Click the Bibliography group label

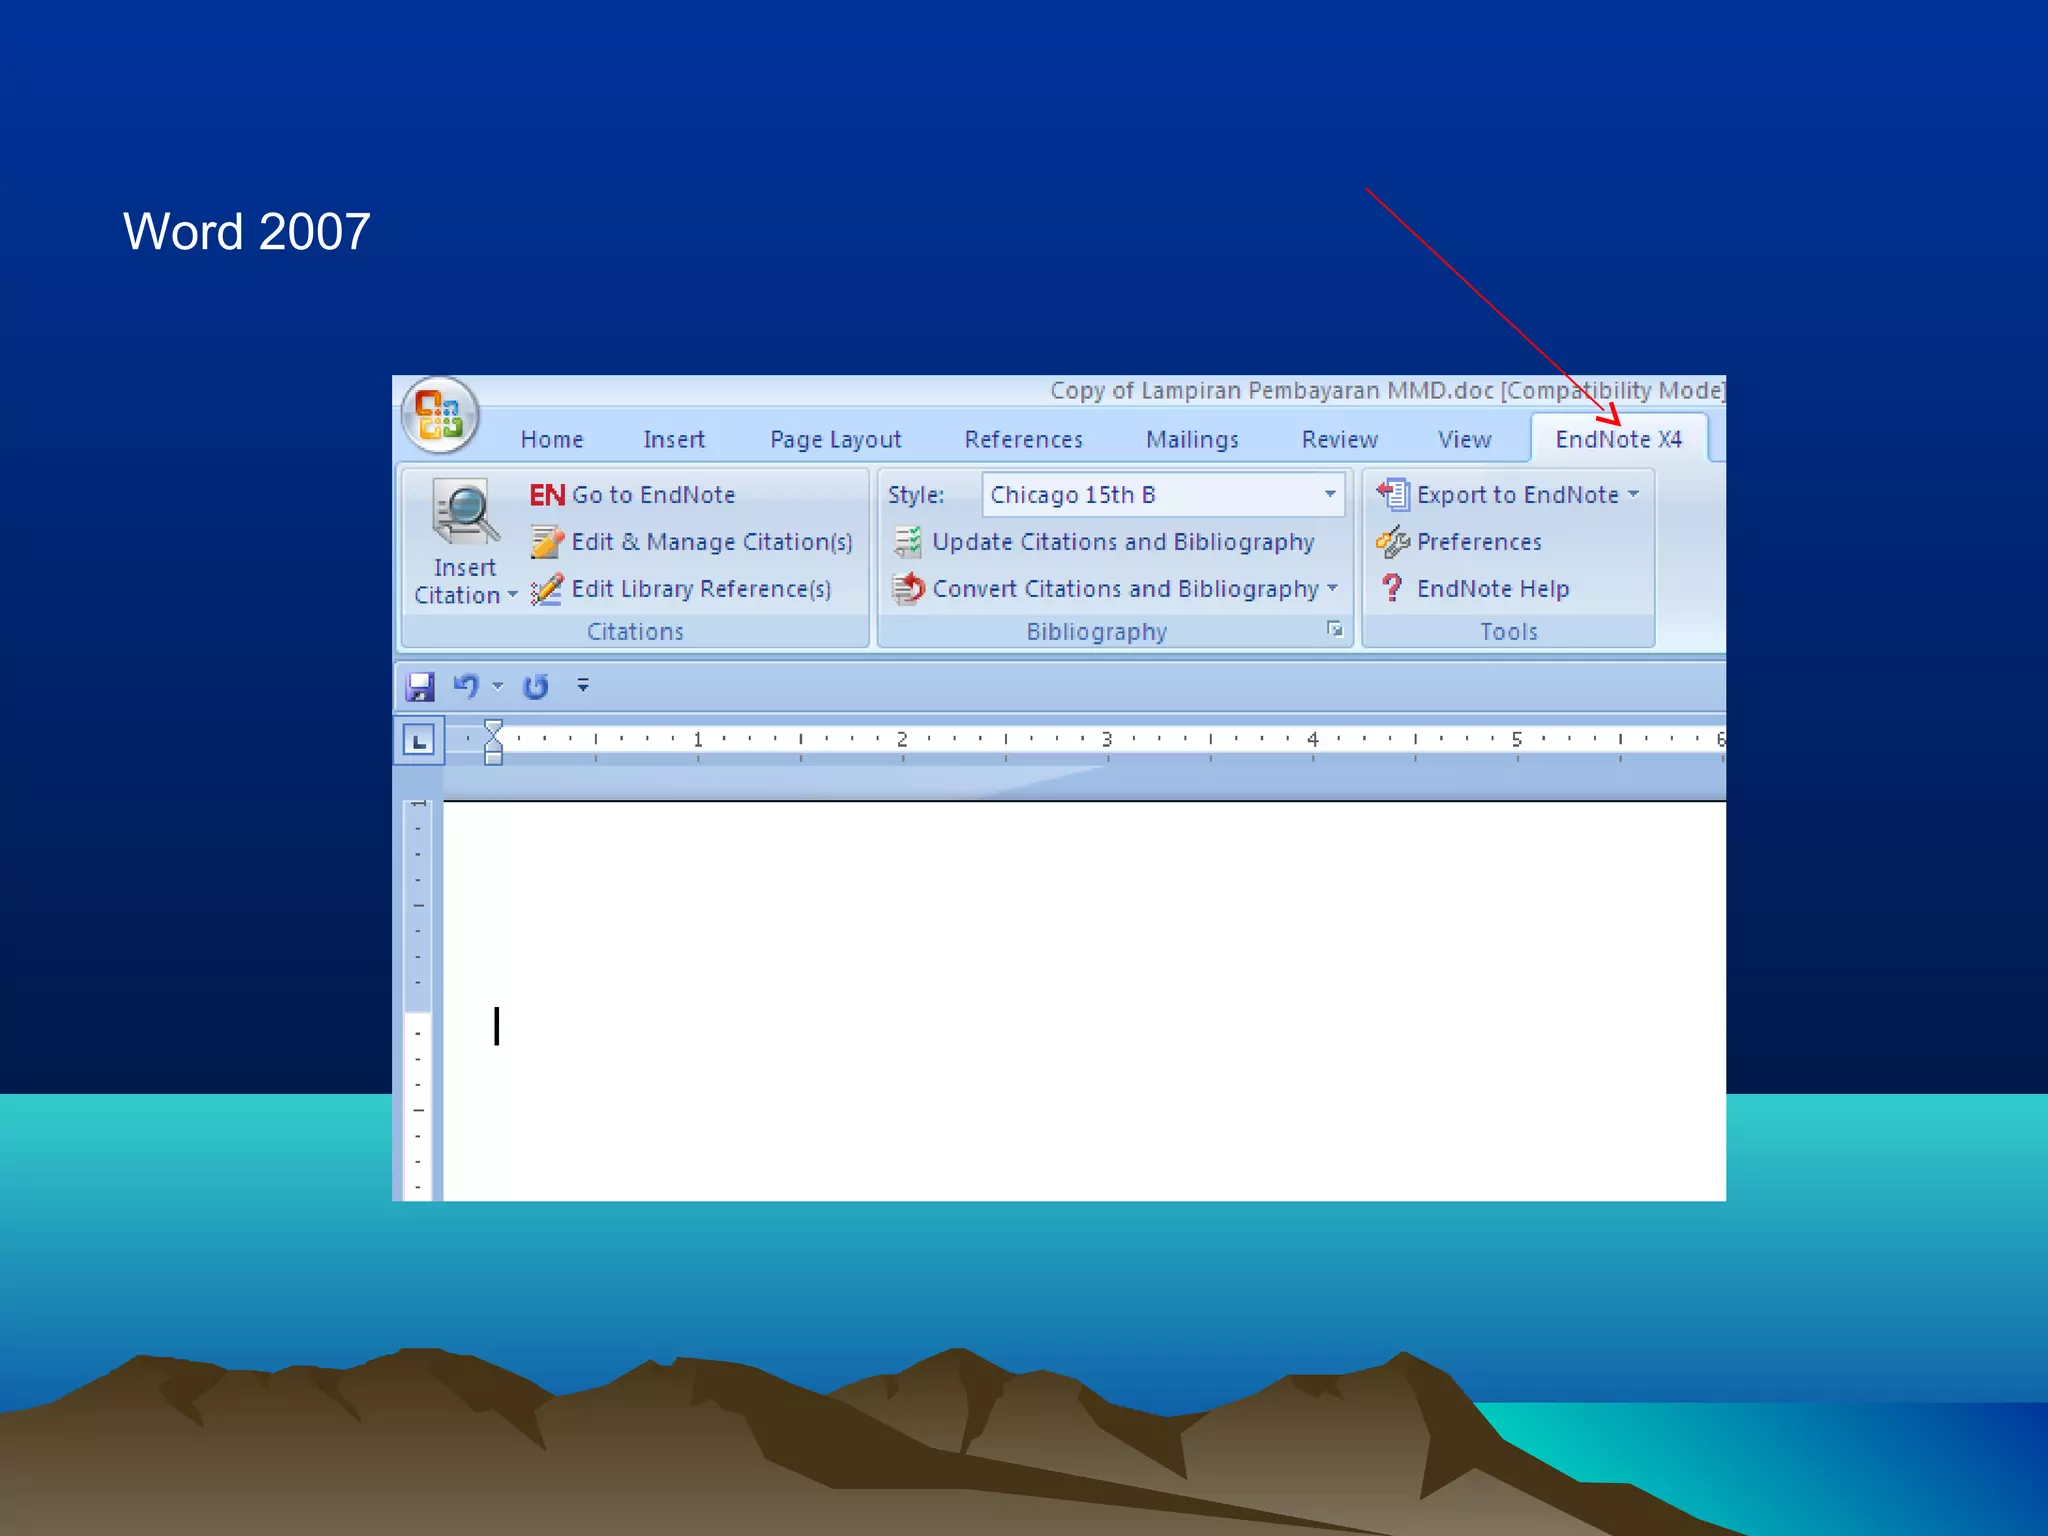pos(1097,632)
